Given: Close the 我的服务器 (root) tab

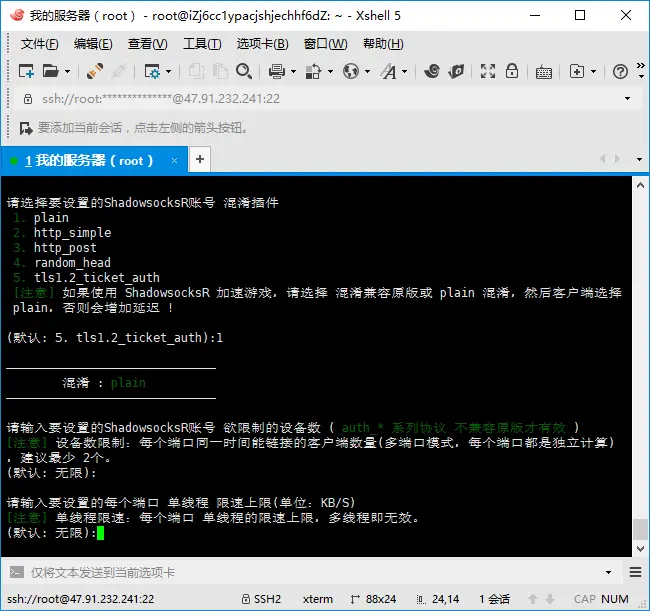Looking at the screenshot, I should 175,160.
